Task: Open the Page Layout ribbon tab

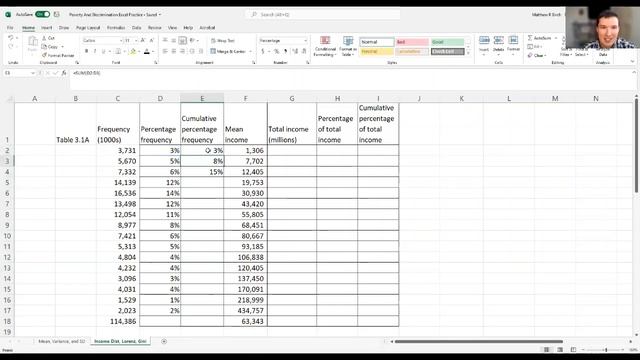Action: 88,28
